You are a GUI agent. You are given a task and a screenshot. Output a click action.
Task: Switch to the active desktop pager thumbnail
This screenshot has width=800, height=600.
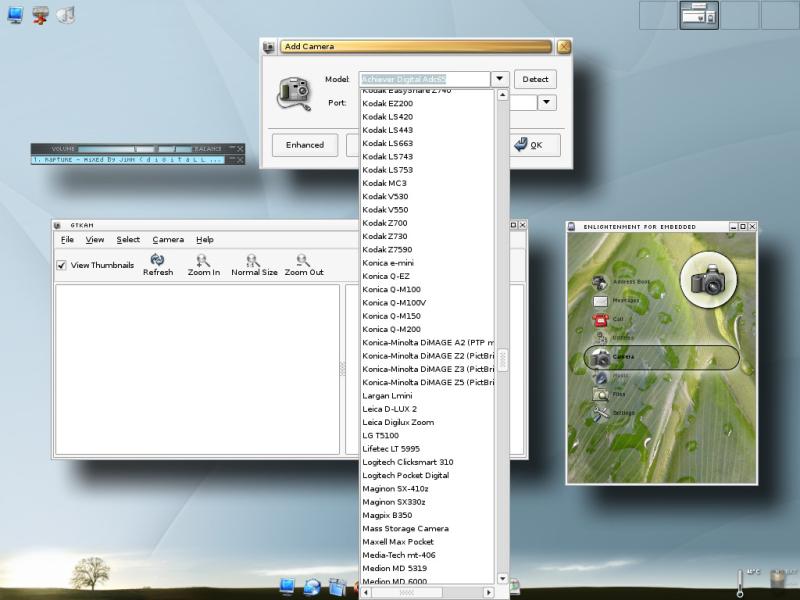(x=699, y=15)
